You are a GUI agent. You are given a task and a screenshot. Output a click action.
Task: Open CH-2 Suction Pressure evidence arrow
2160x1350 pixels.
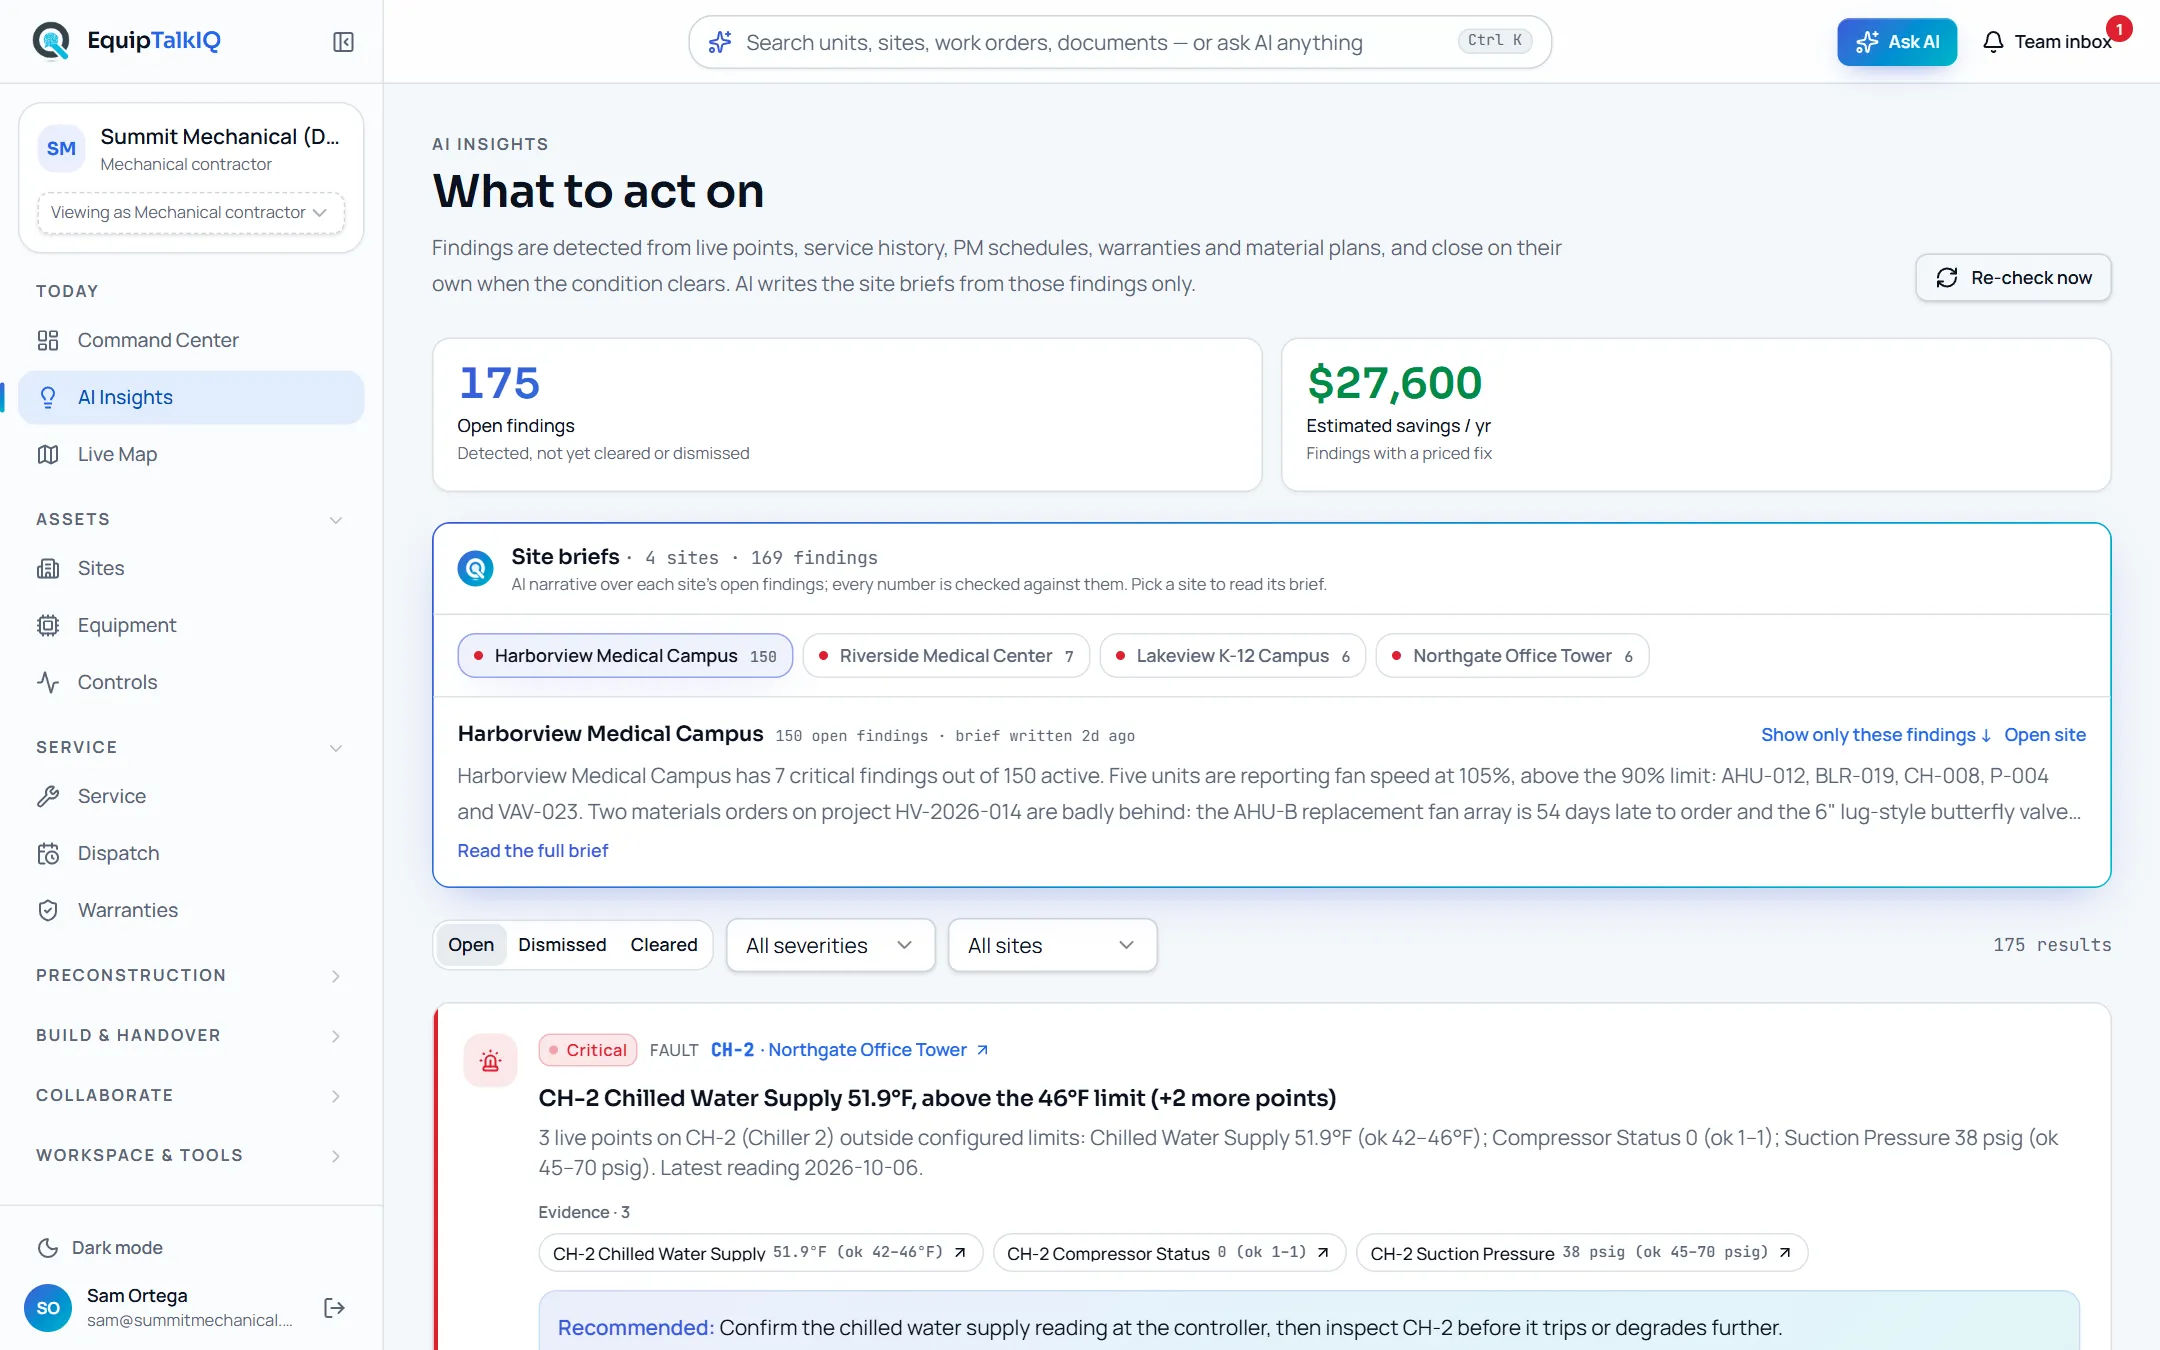pyautogui.click(x=1785, y=1253)
